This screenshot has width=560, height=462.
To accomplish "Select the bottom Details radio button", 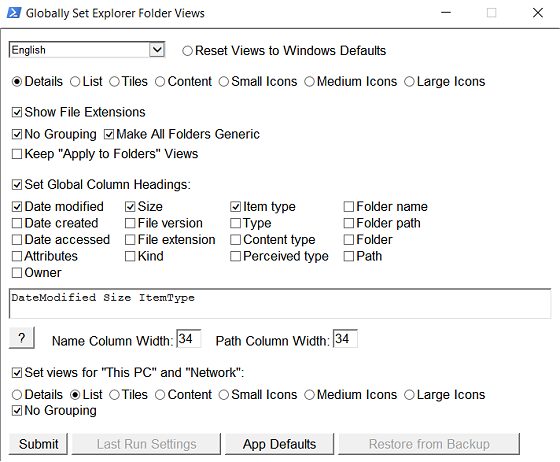I will (x=17, y=395).
